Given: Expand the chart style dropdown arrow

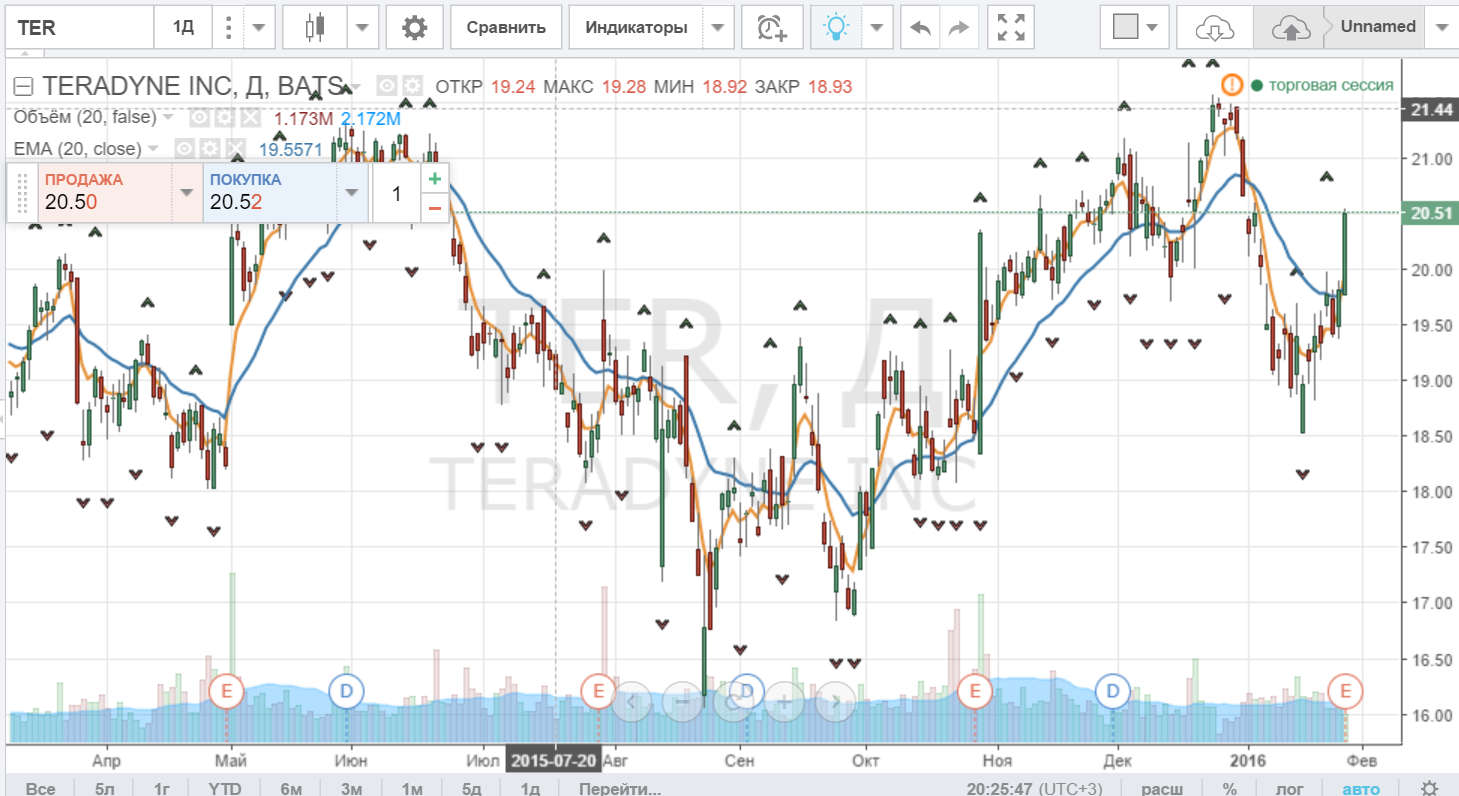Looking at the screenshot, I should point(362,27).
